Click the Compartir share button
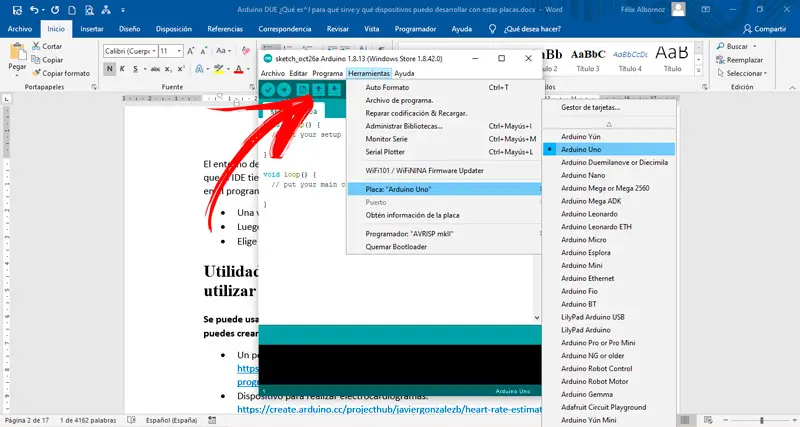This screenshot has height=427, width=800. pyautogui.click(x=764, y=29)
